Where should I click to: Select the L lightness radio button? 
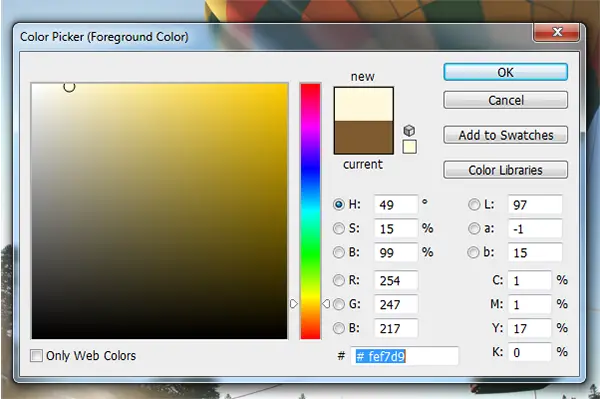pyautogui.click(x=474, y=205)
